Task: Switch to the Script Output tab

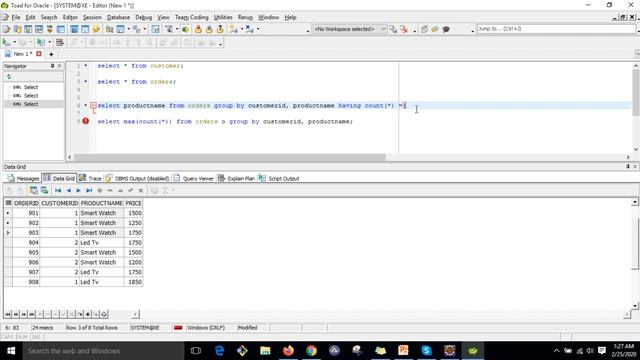Action: tap(279, 178)
